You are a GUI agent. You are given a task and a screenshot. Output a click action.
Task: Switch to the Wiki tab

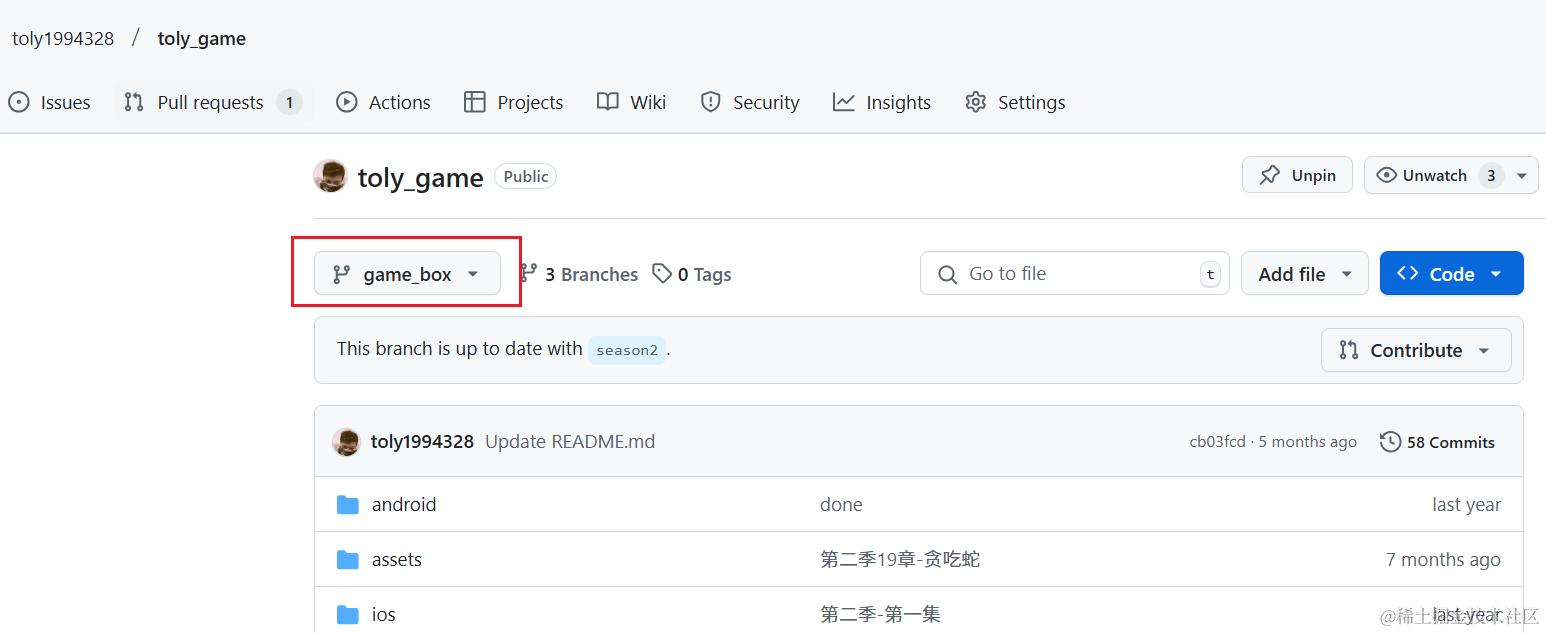tap(631, 102)
